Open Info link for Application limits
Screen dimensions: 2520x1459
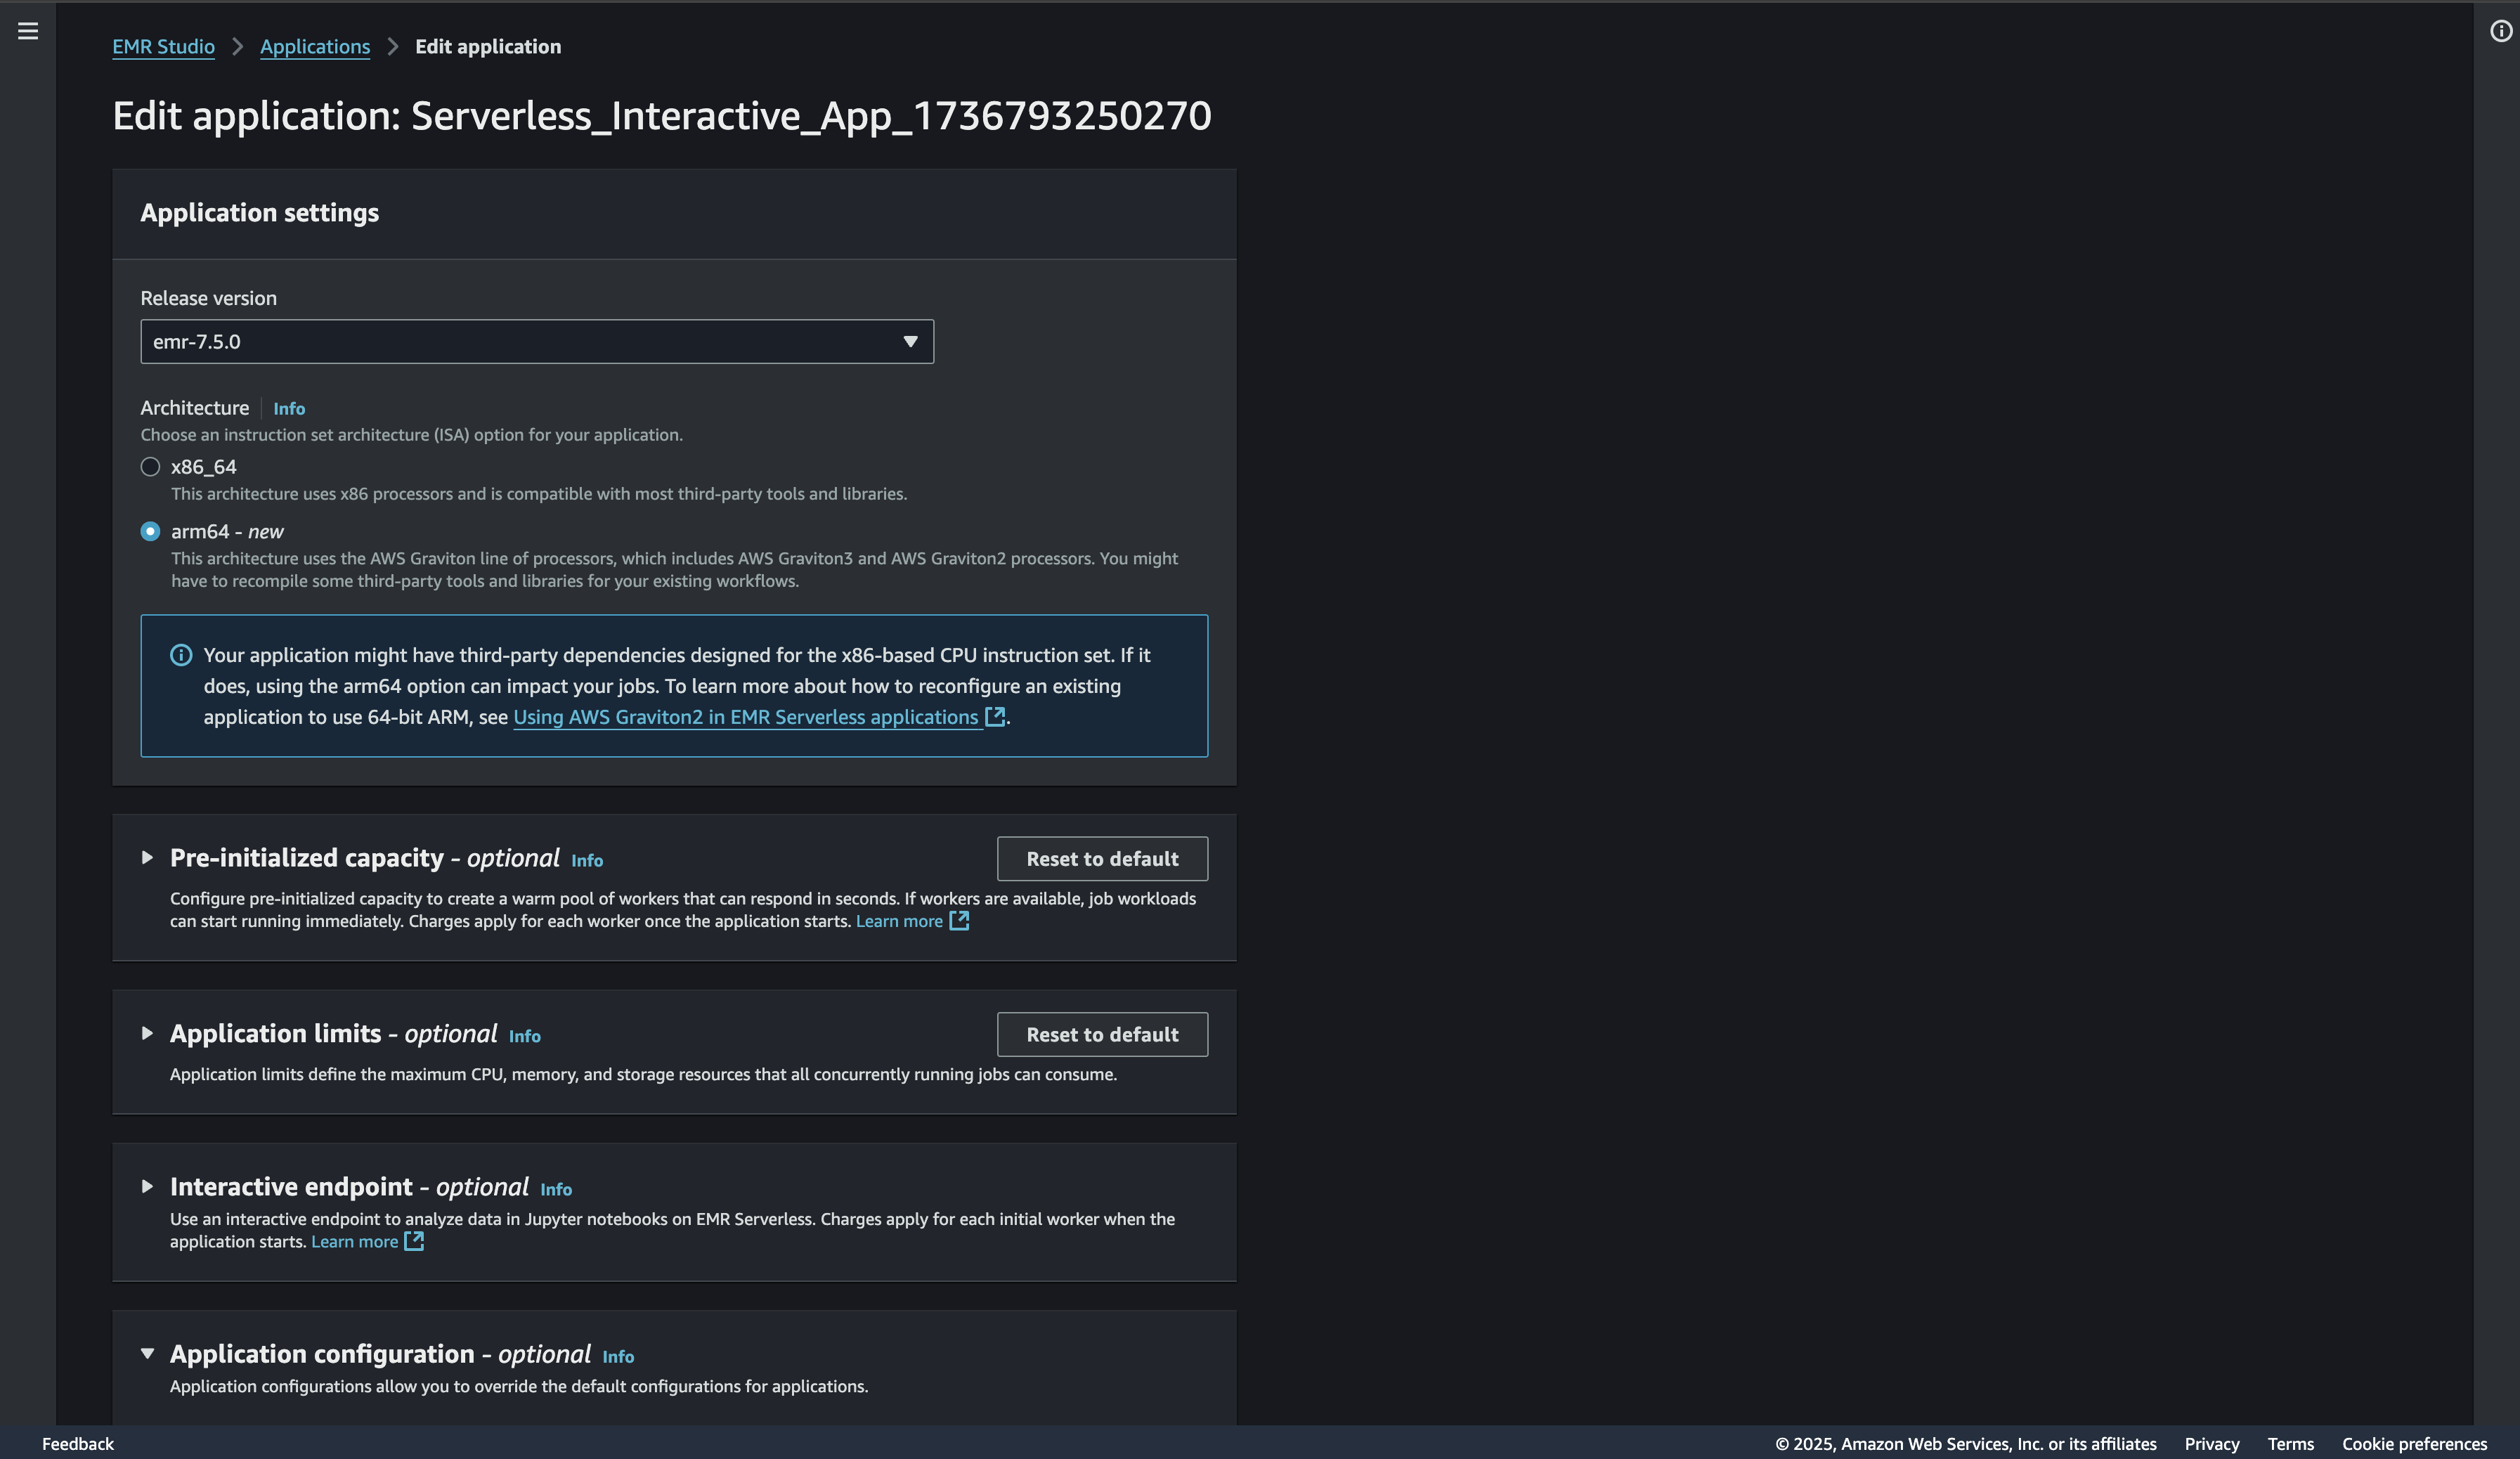click(x=525, y=1037)
